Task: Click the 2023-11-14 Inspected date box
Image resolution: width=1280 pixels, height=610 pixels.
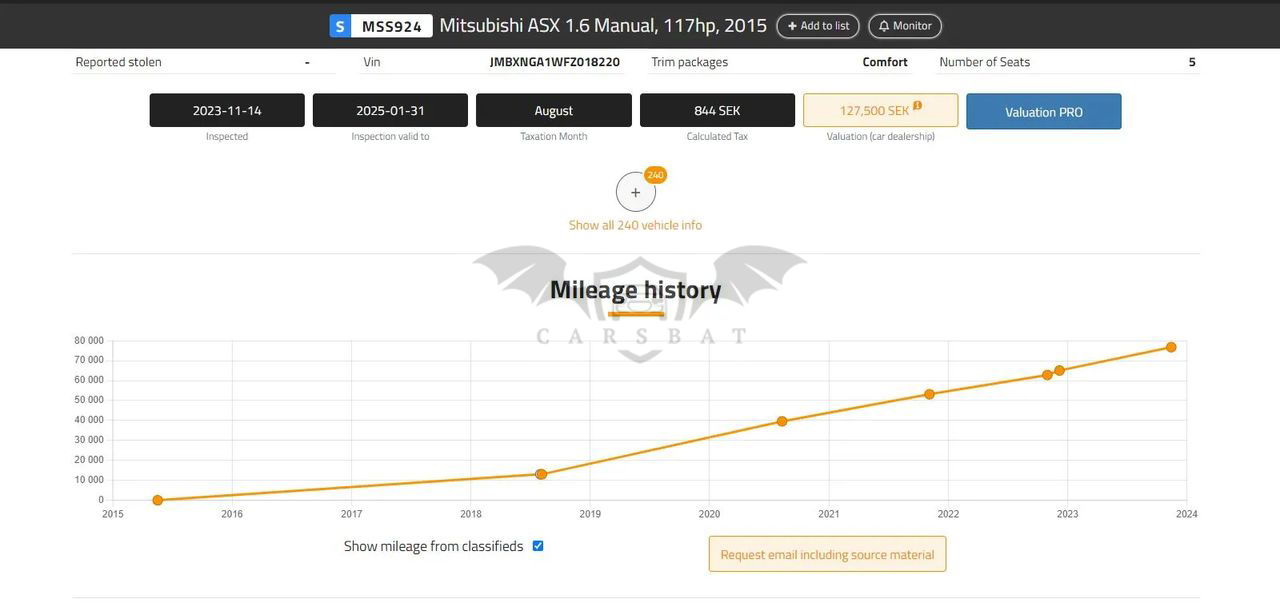Action: 227,111
